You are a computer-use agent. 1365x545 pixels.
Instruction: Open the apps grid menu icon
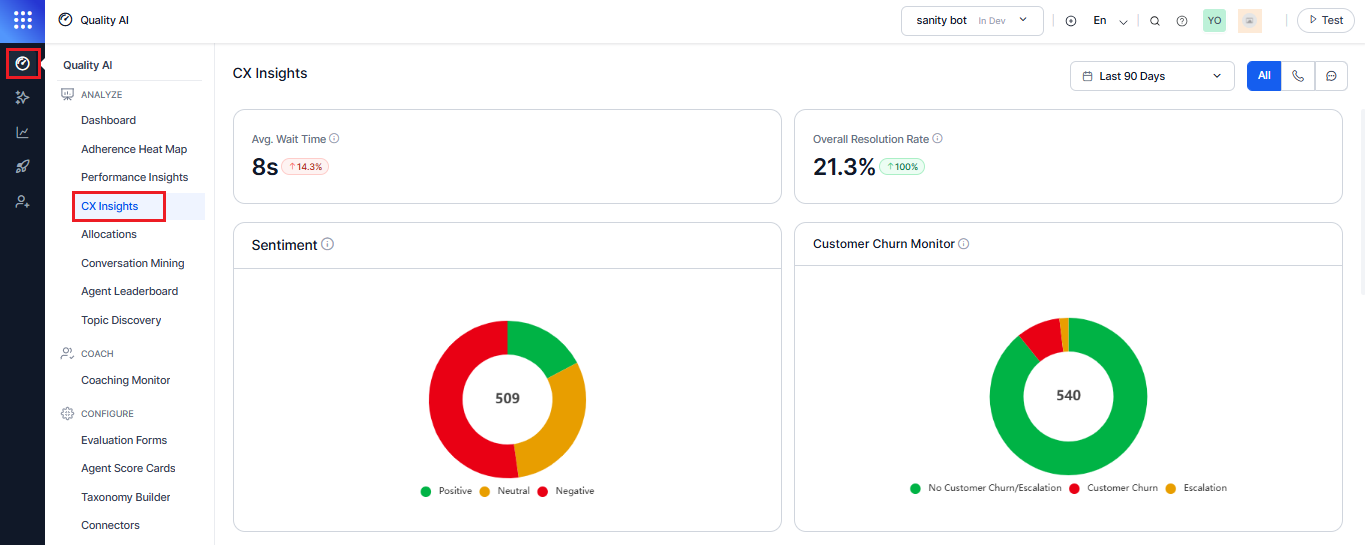point(22,20)
